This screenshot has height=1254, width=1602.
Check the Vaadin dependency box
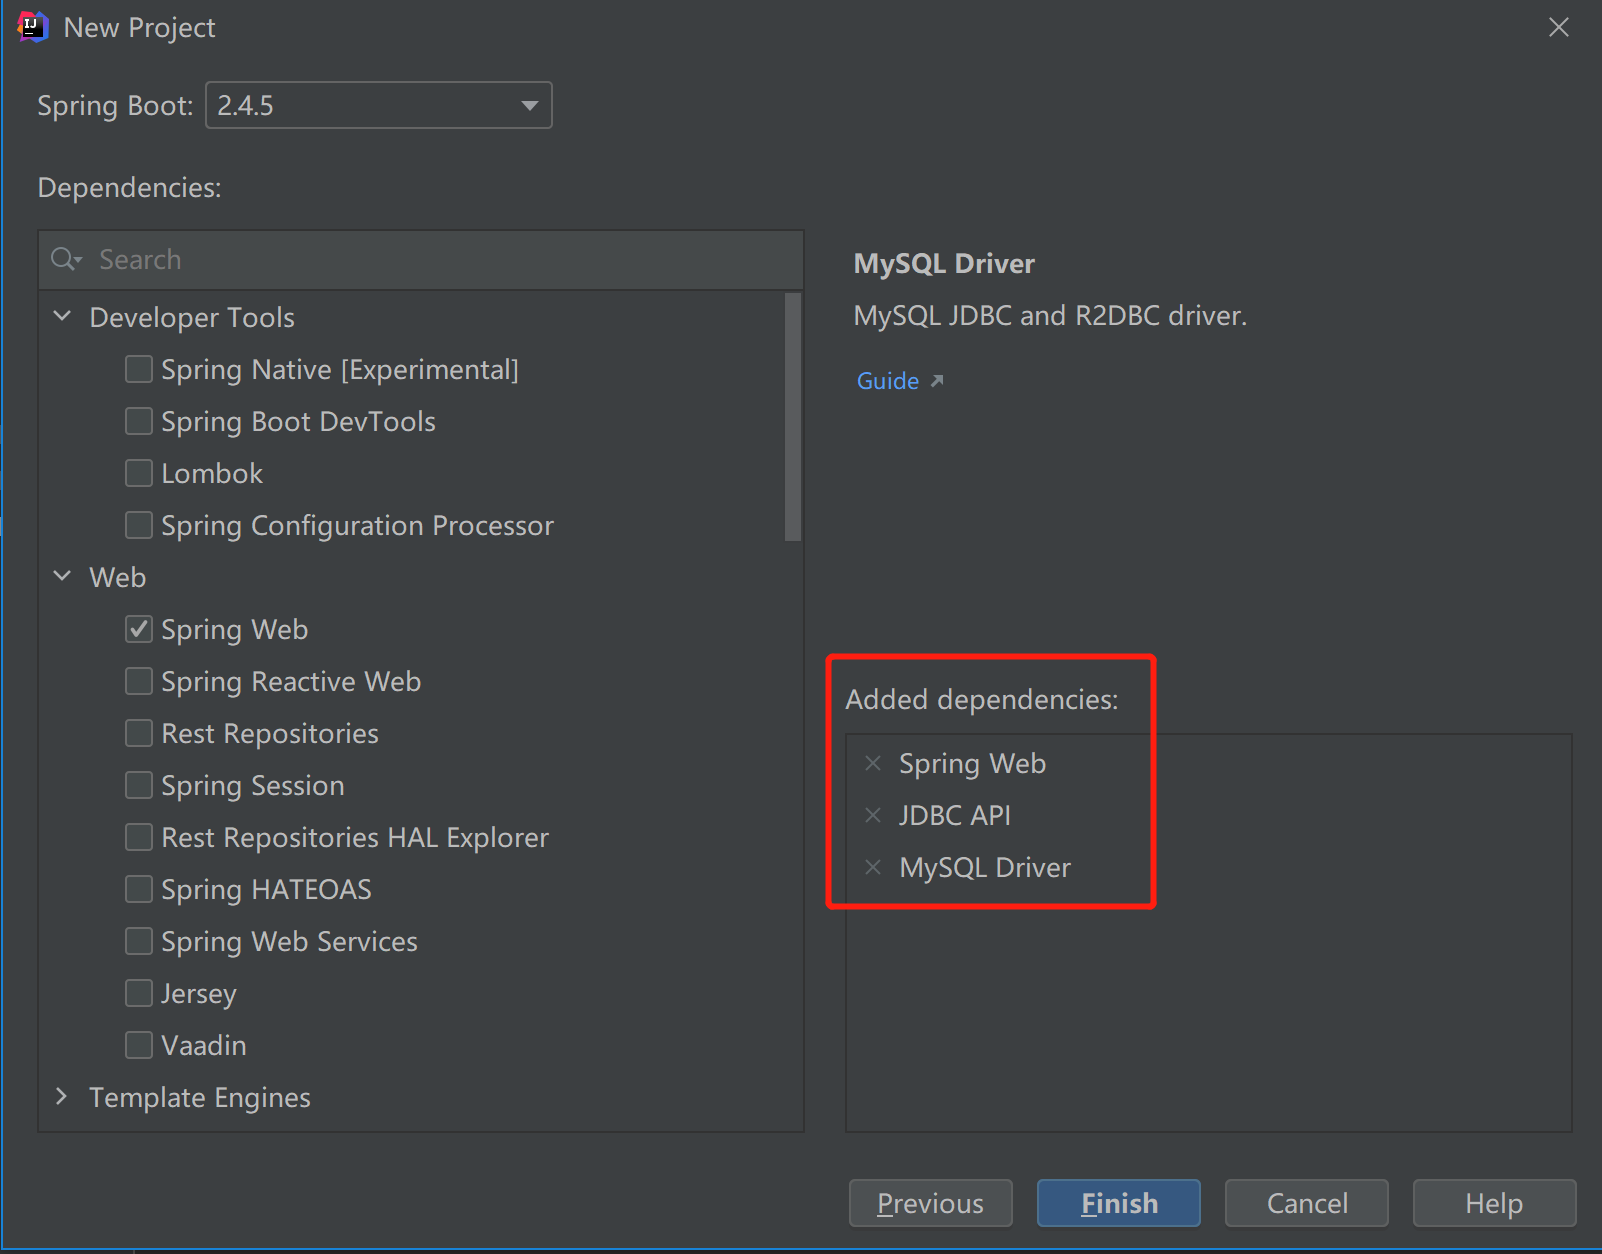139,1046
